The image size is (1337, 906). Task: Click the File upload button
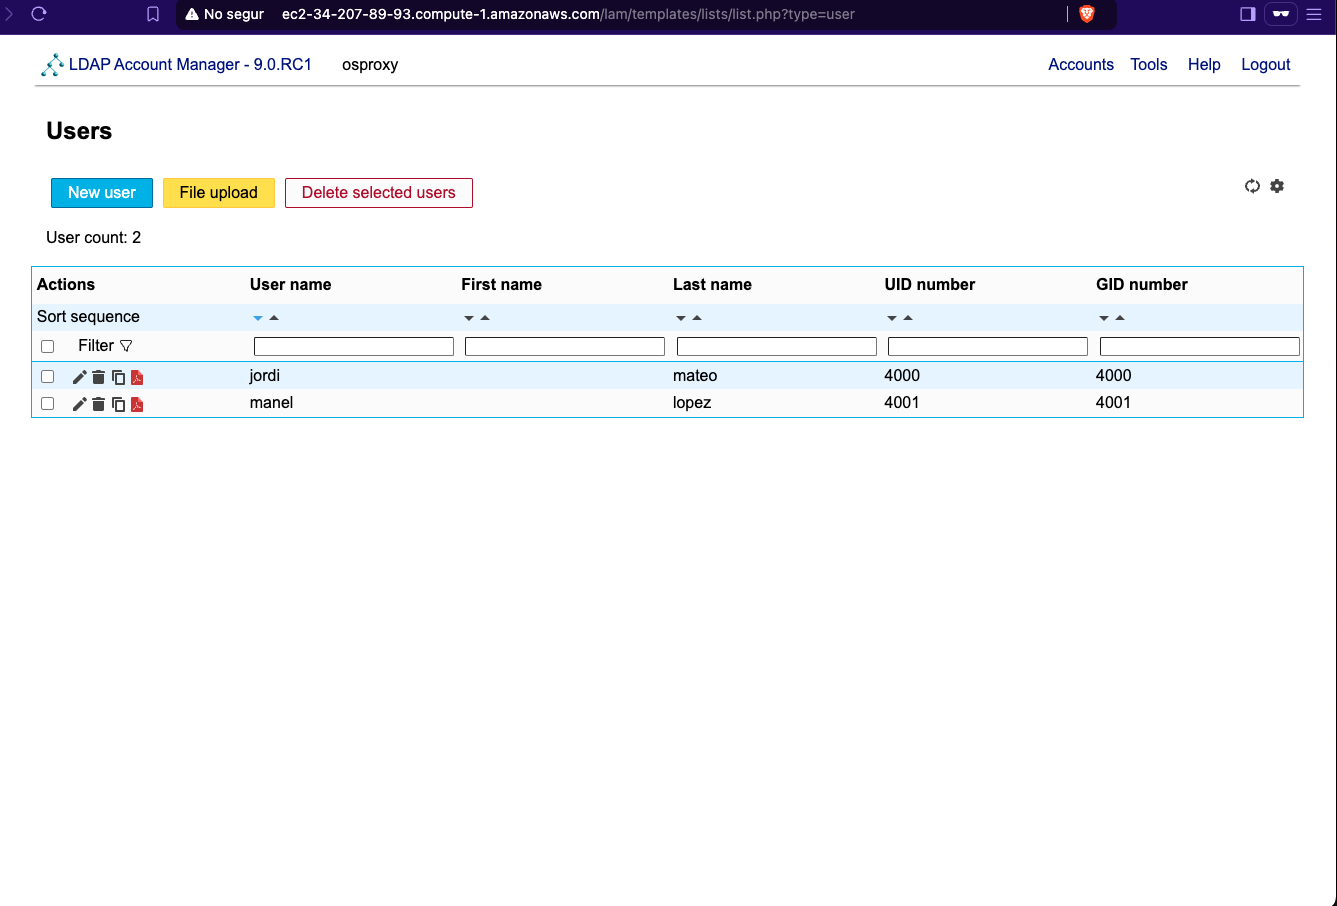pos(218,193)
